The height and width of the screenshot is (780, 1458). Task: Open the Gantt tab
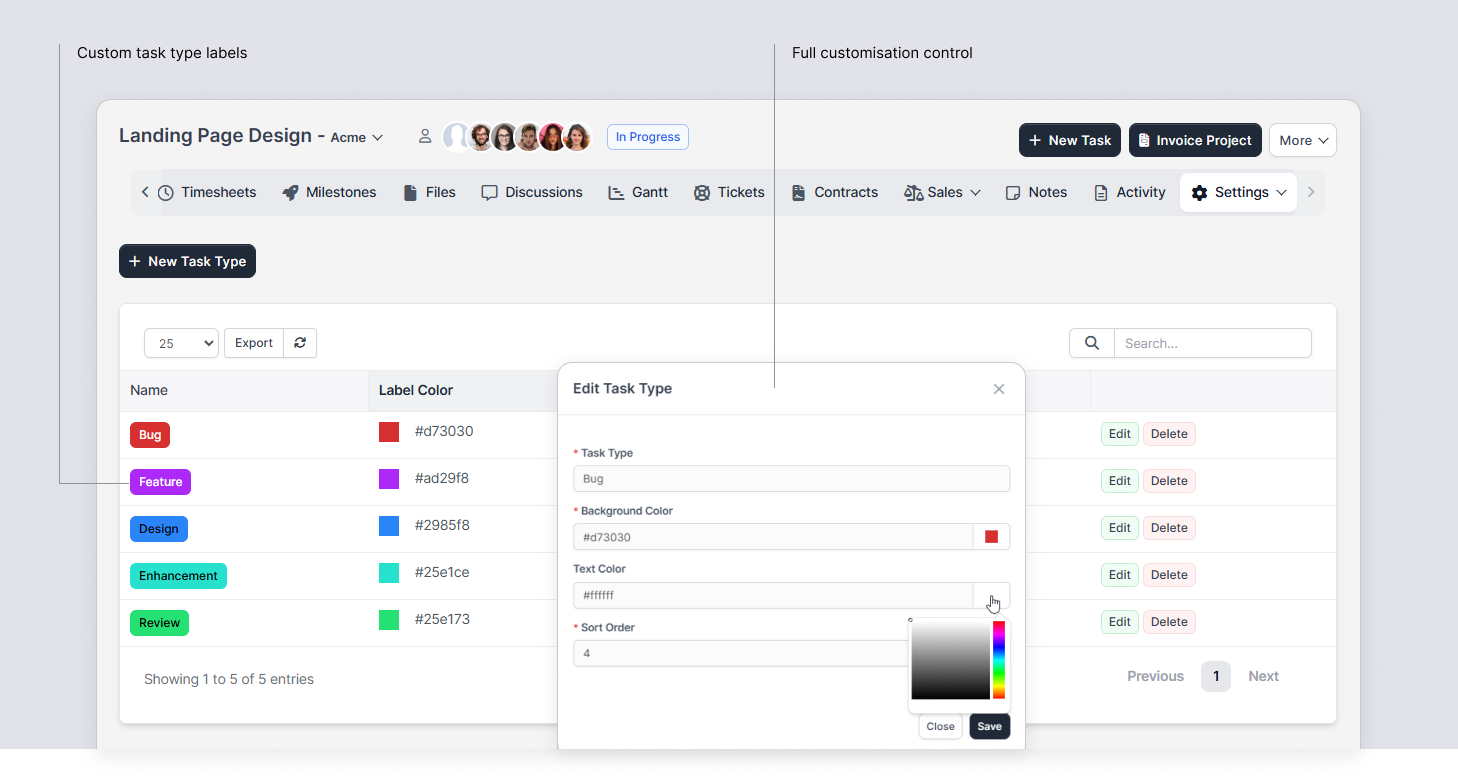point(638,192)
